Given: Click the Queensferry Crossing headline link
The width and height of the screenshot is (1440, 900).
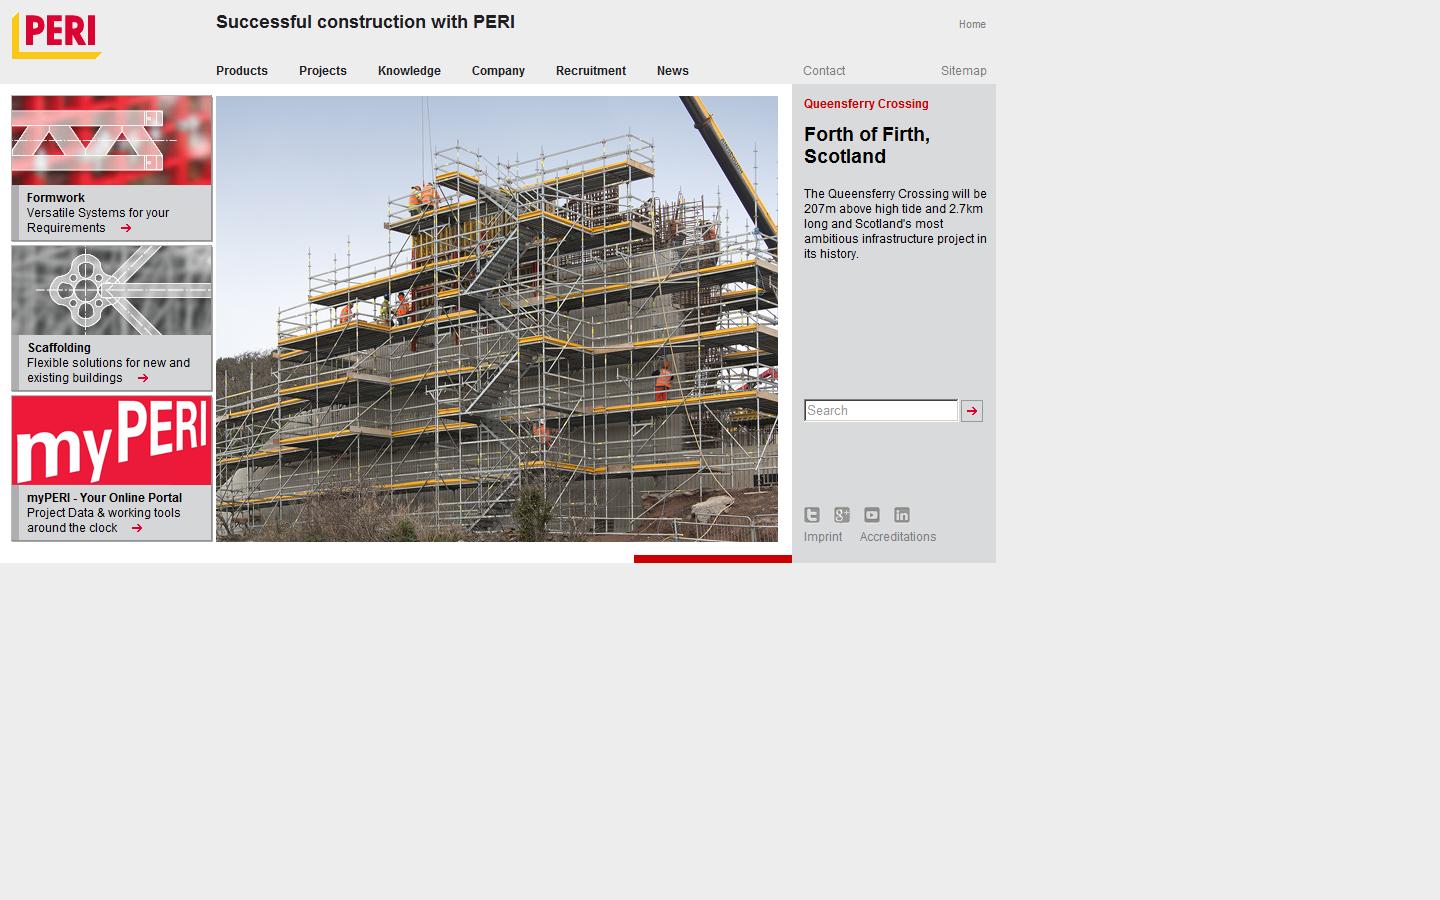Looking at the screenshot, I should click(x=865, y=103).
